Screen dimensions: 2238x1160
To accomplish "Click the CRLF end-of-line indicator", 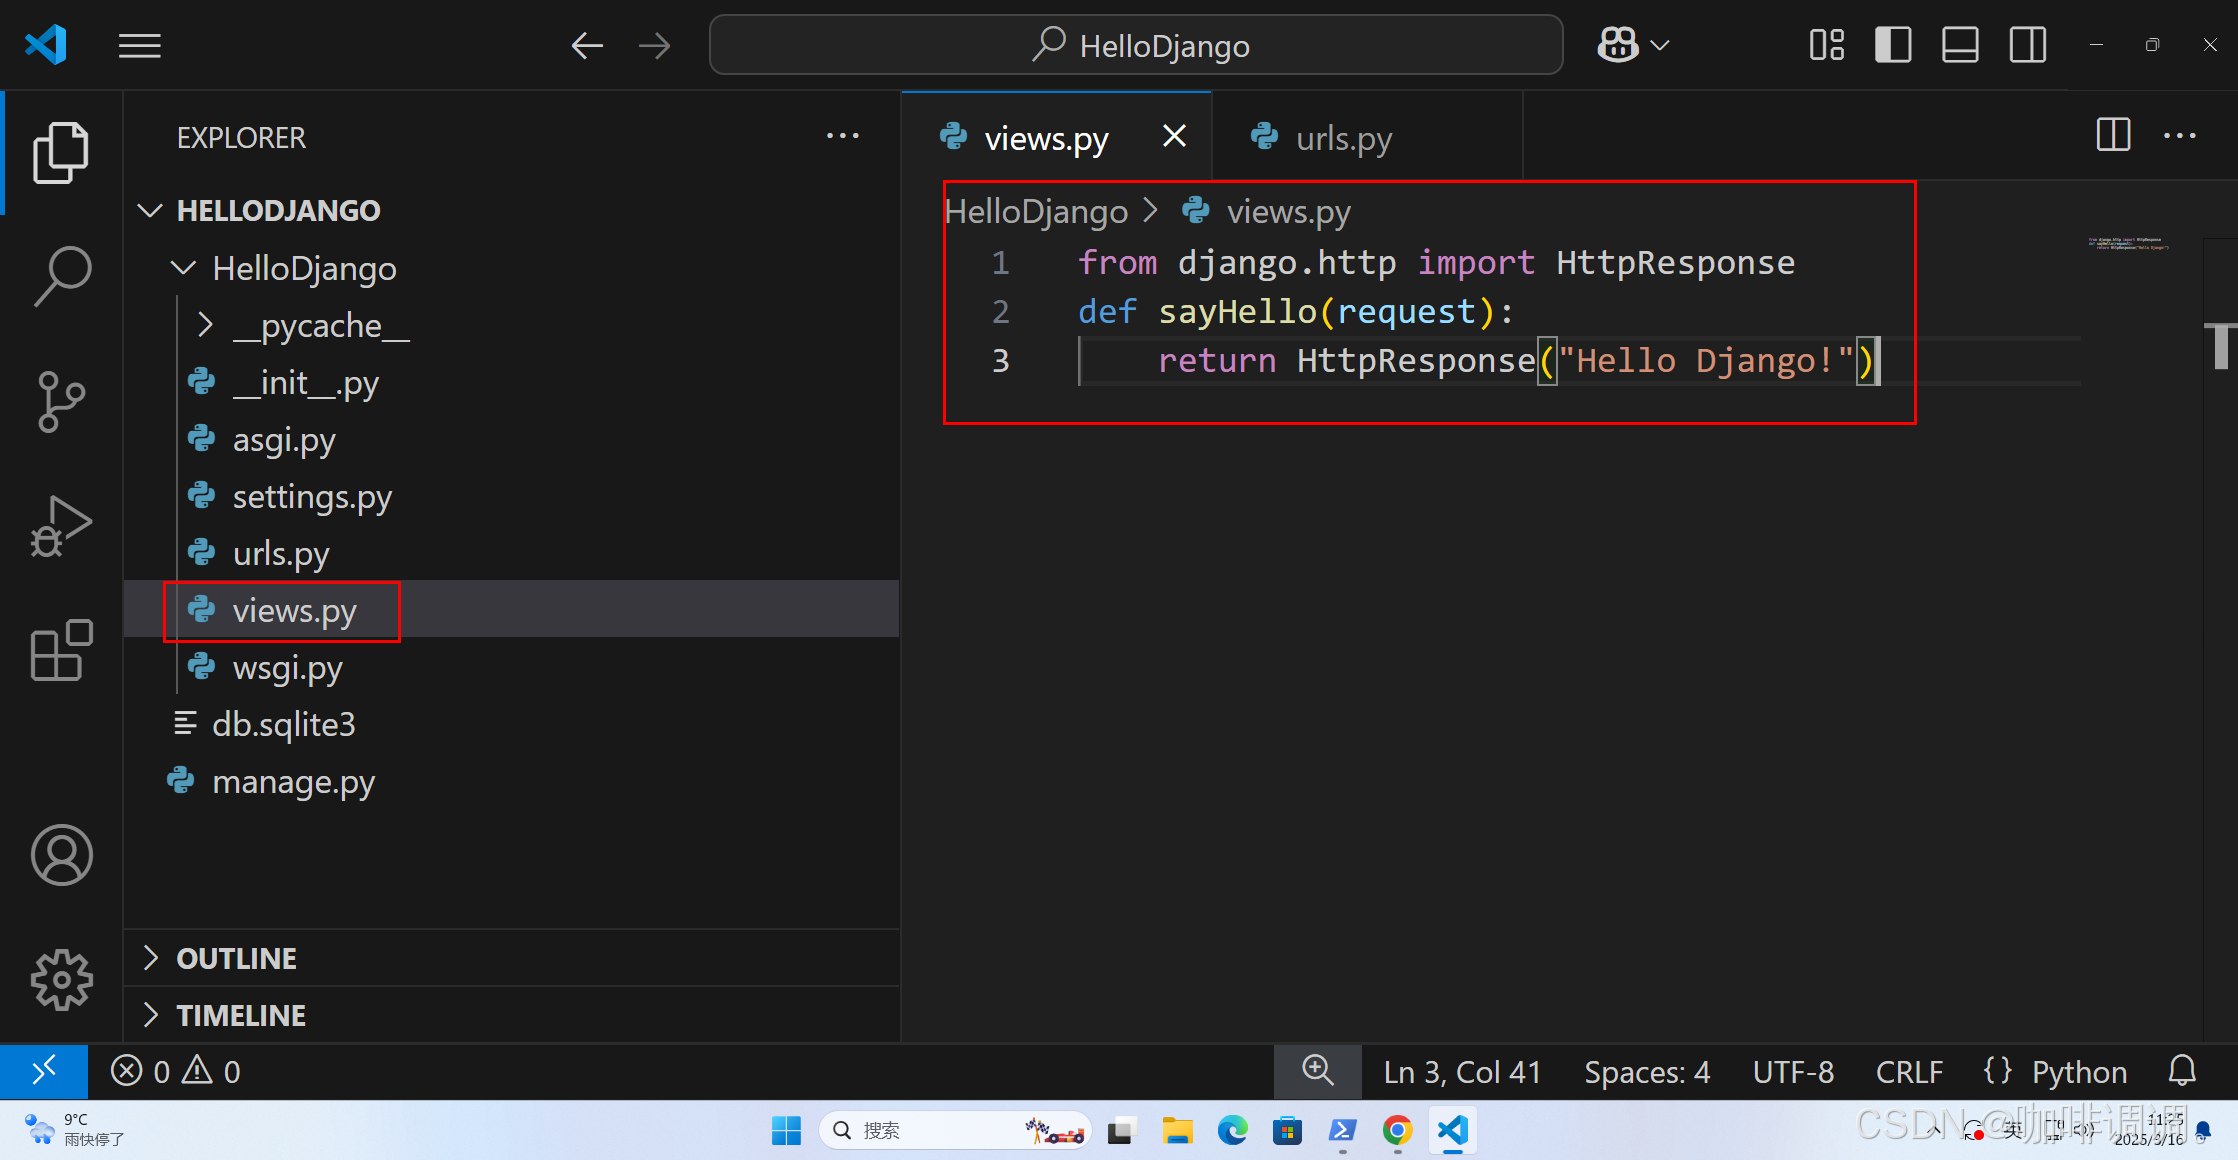I will 1908,1072.
